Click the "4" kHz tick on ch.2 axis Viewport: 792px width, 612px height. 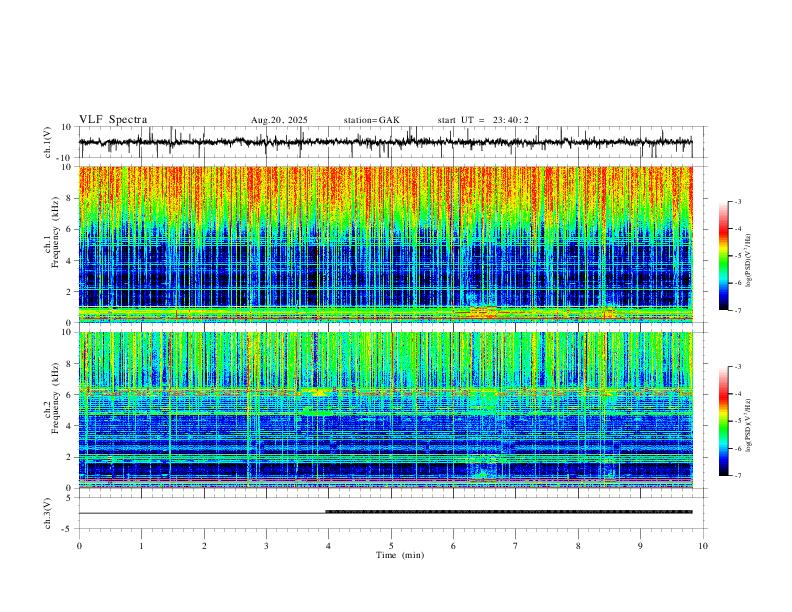click(69, 426)
